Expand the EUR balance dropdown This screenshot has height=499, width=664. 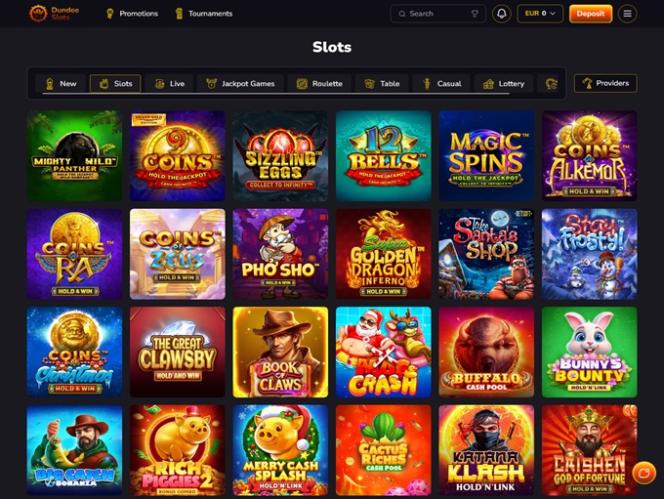tap(540, 14)
